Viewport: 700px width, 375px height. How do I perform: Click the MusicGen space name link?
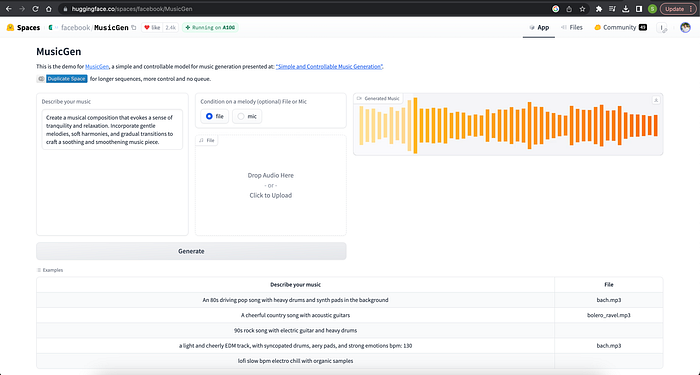(111, 28)
